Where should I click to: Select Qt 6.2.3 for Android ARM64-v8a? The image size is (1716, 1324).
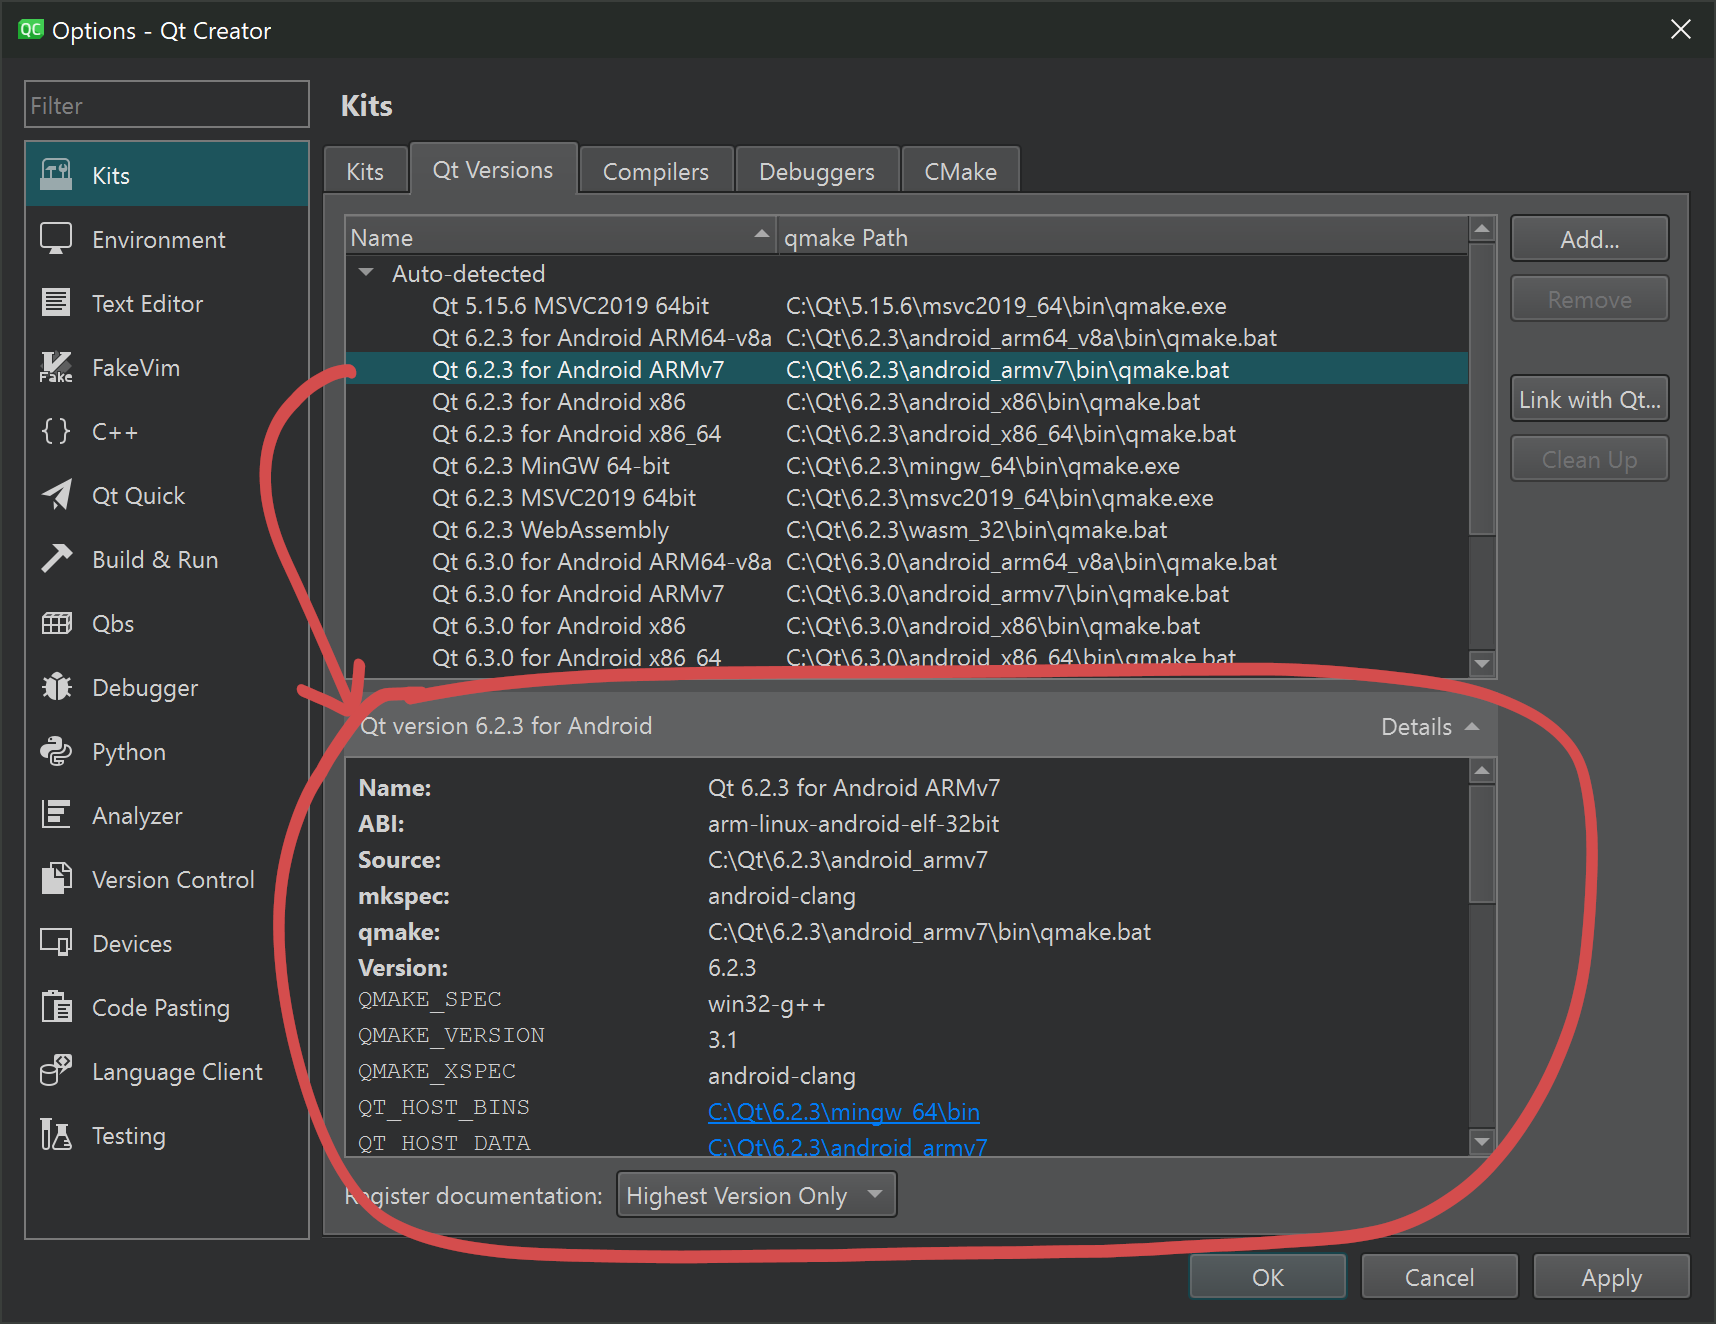[x=907, y=337]
